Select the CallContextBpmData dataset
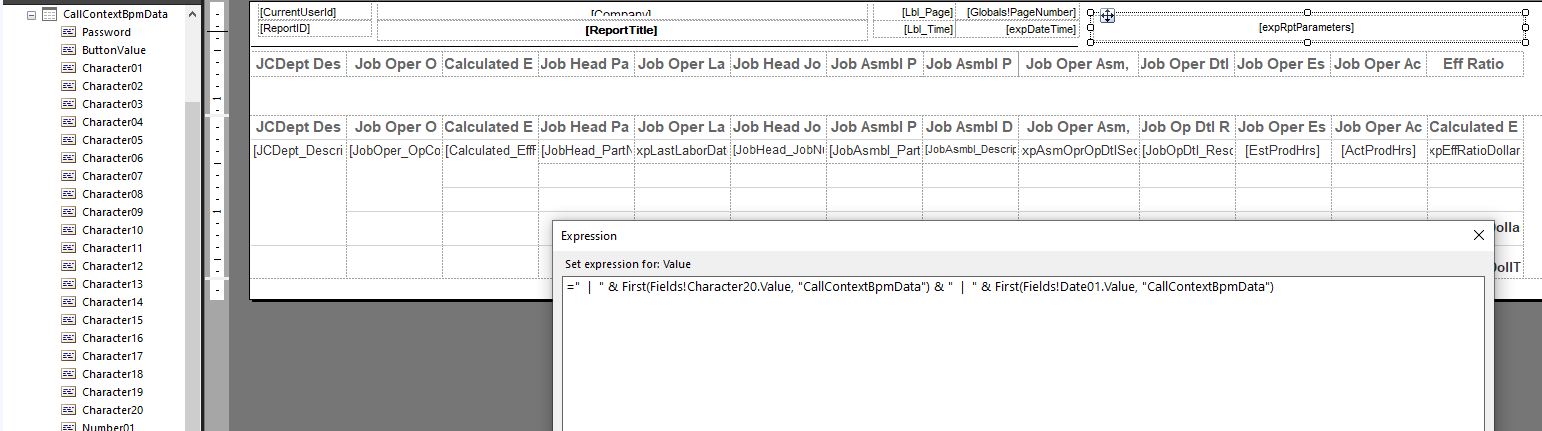Image resolution: width=1542 pixels, height=431 pixels. 115,15
